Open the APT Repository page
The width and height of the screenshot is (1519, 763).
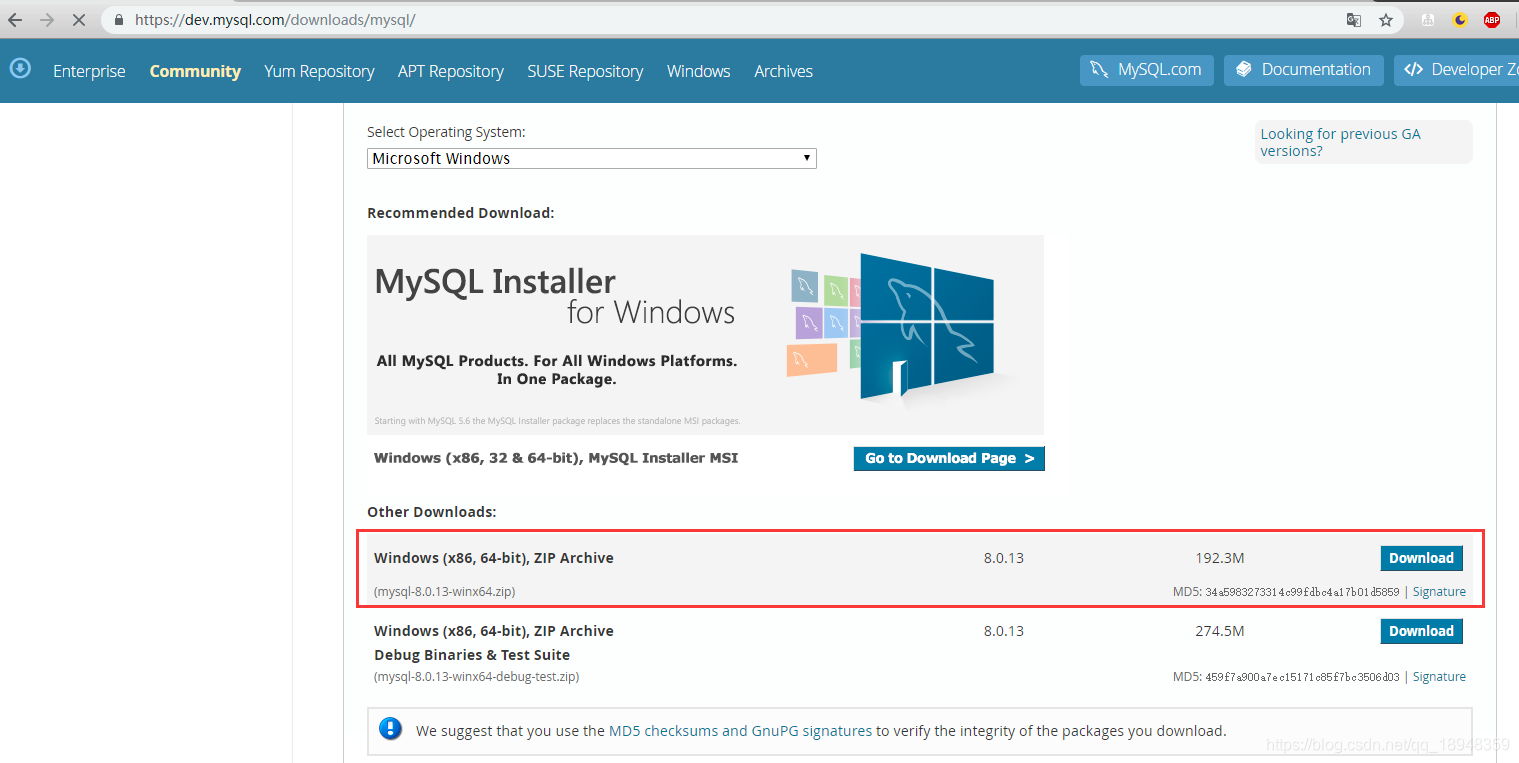(451, 71)
